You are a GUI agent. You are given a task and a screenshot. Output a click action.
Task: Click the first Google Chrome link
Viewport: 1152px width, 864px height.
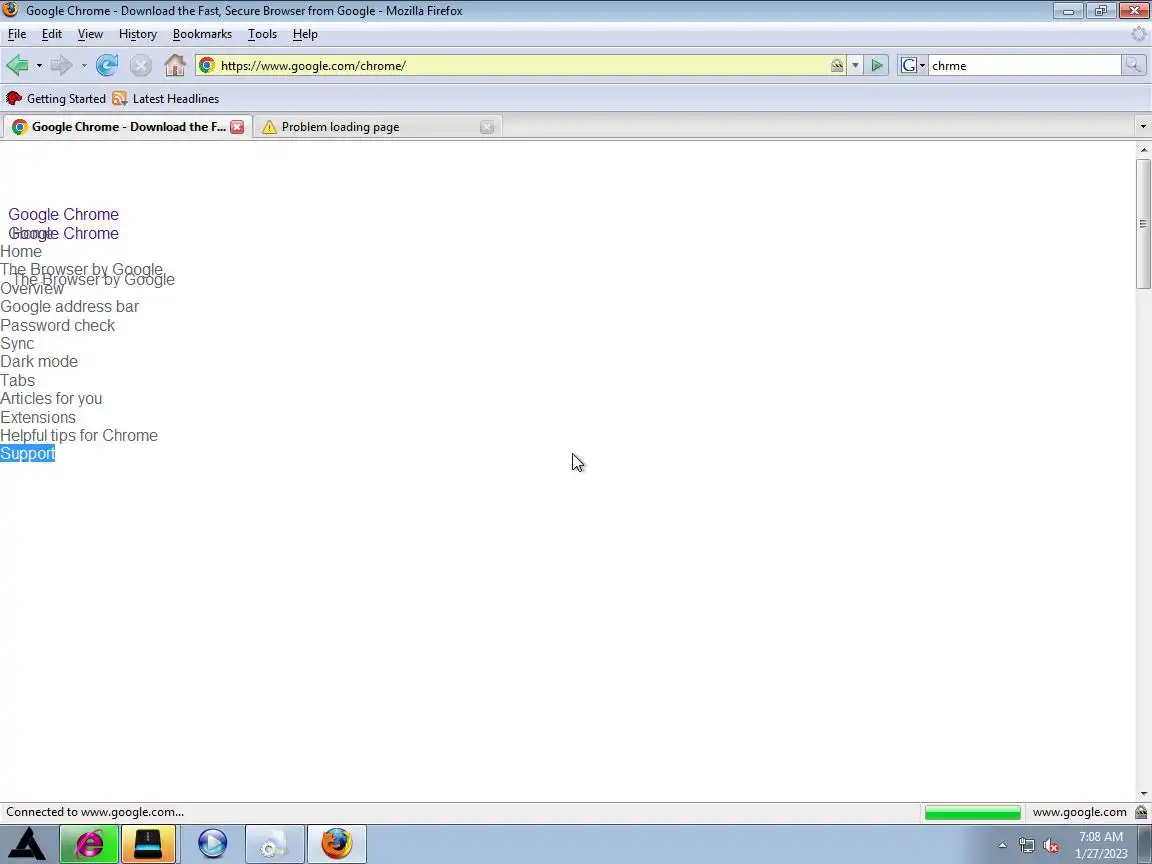point(63,215)
